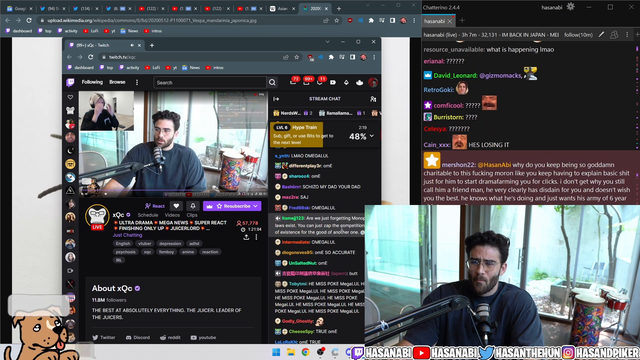The image size is (640, 360).
Task: Reload the wikimedia page in back window
Action: click(29, 20)
